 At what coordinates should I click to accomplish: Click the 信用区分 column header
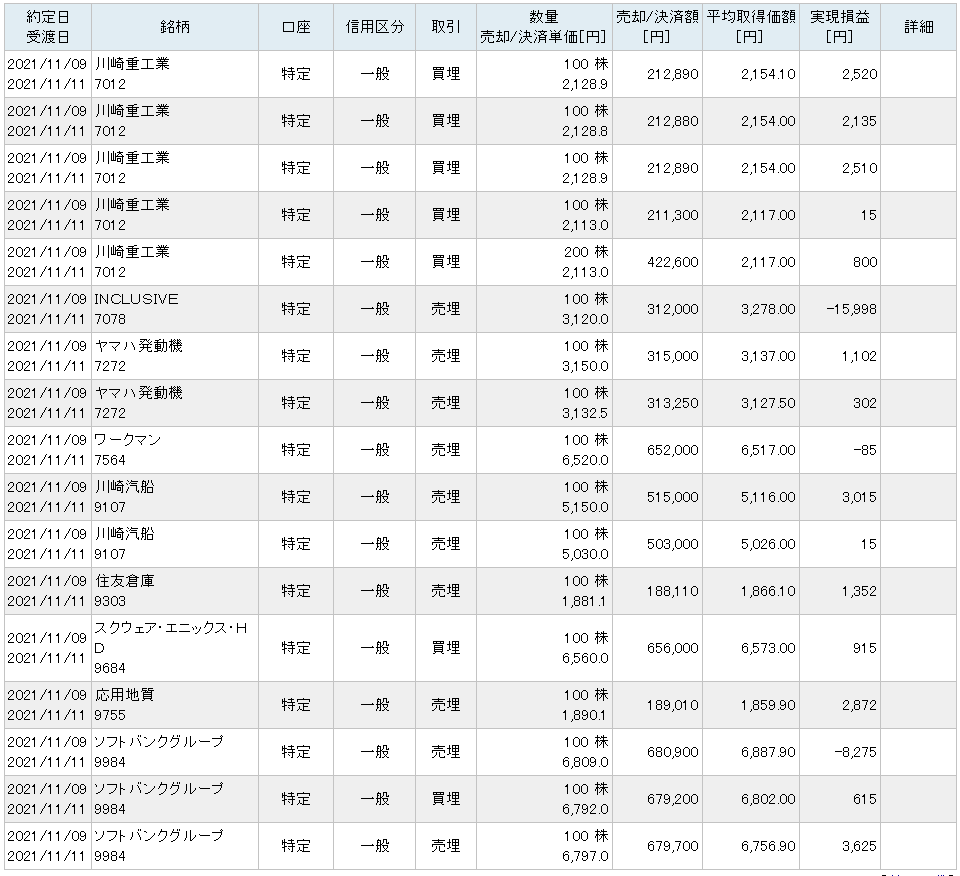[x=375, y=27]
